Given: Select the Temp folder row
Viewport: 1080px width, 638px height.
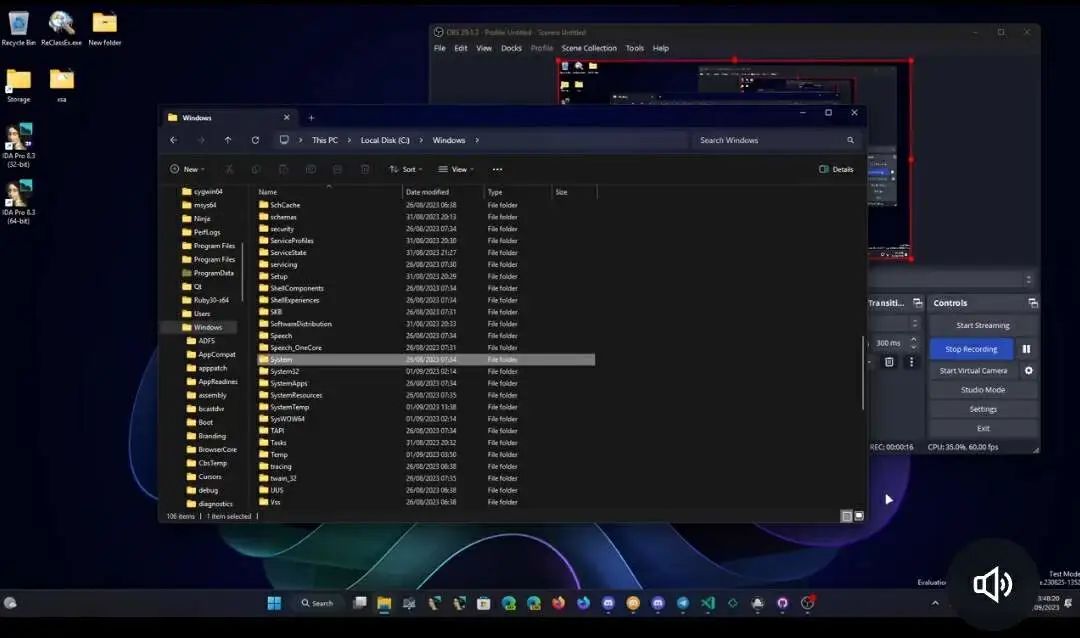Looking at the screenshot, I should 426,455.
